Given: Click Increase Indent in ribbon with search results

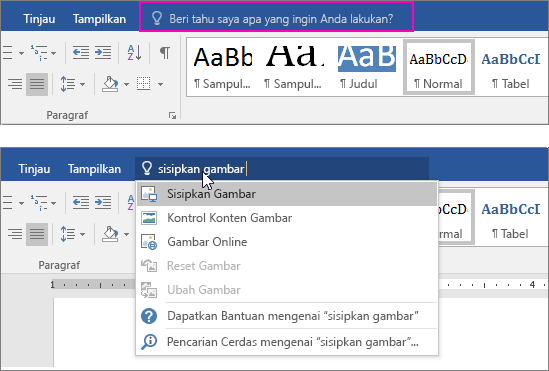Looking at the screenshot, I should 103,203.
